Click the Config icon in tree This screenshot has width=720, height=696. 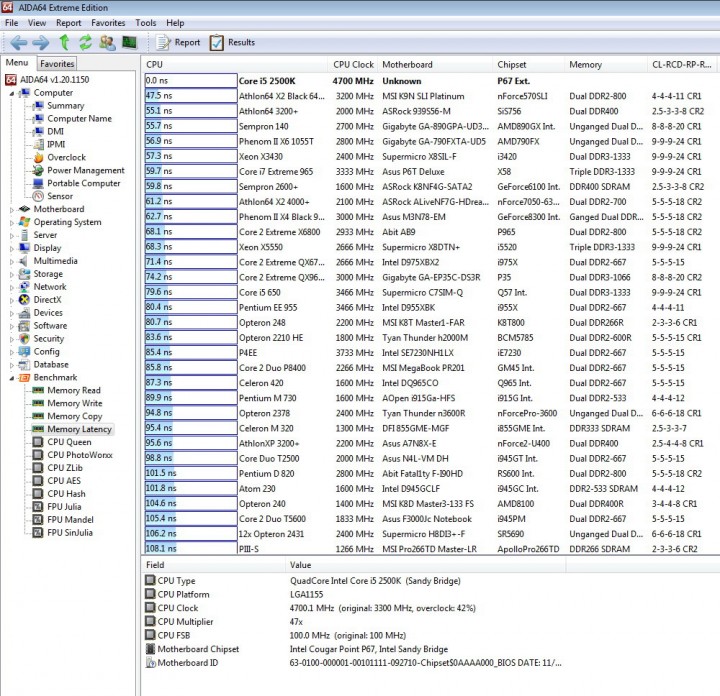coord(24,351)
